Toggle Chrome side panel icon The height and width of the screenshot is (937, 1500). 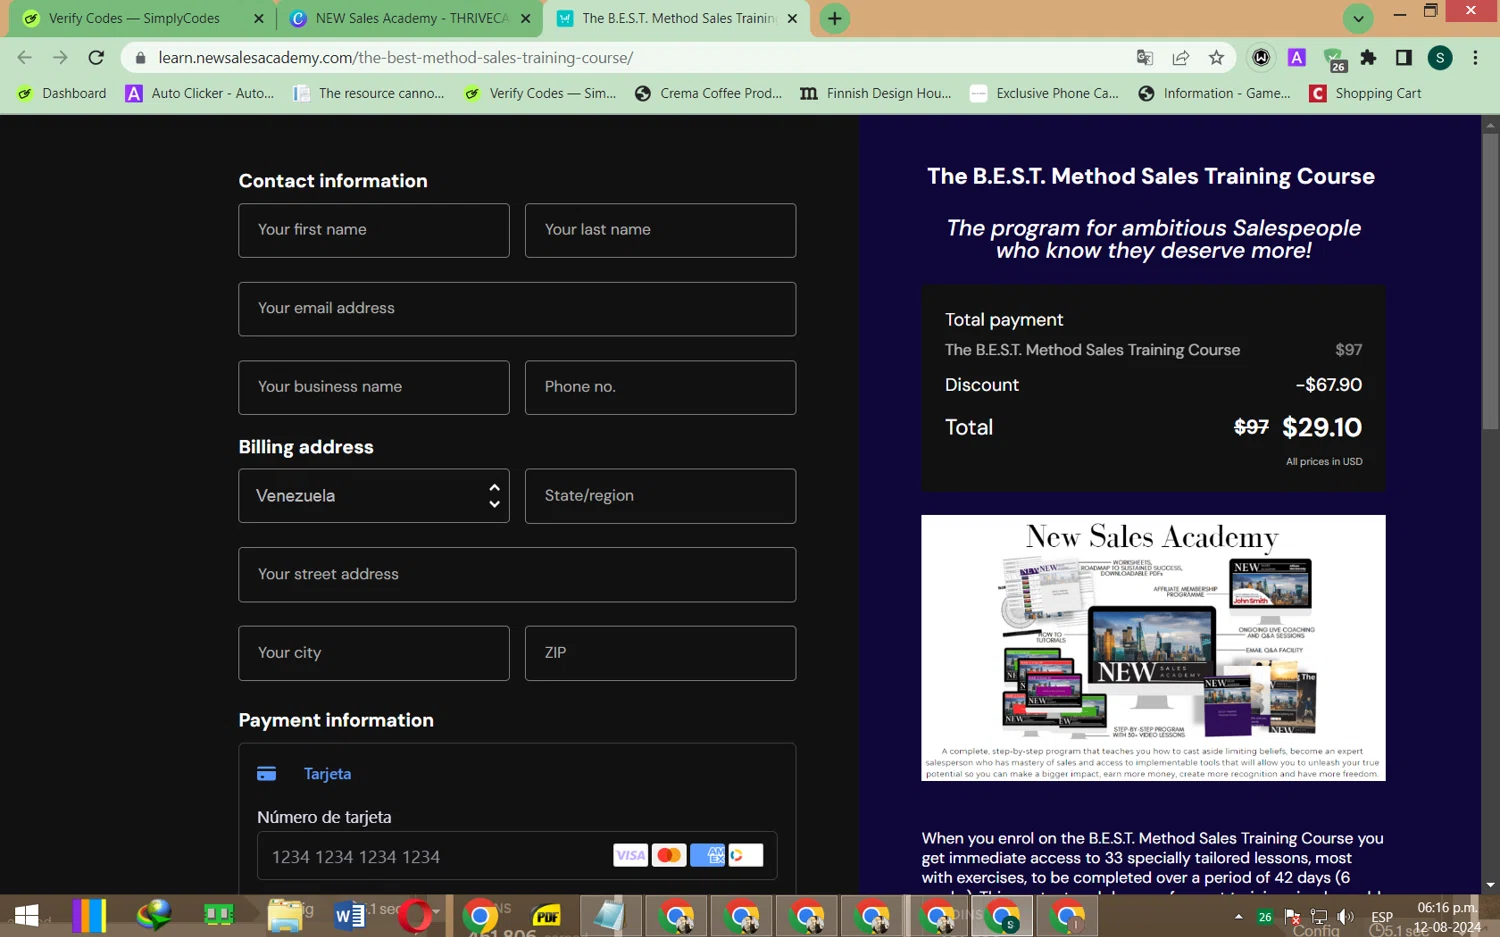(x=1404, y=58)
